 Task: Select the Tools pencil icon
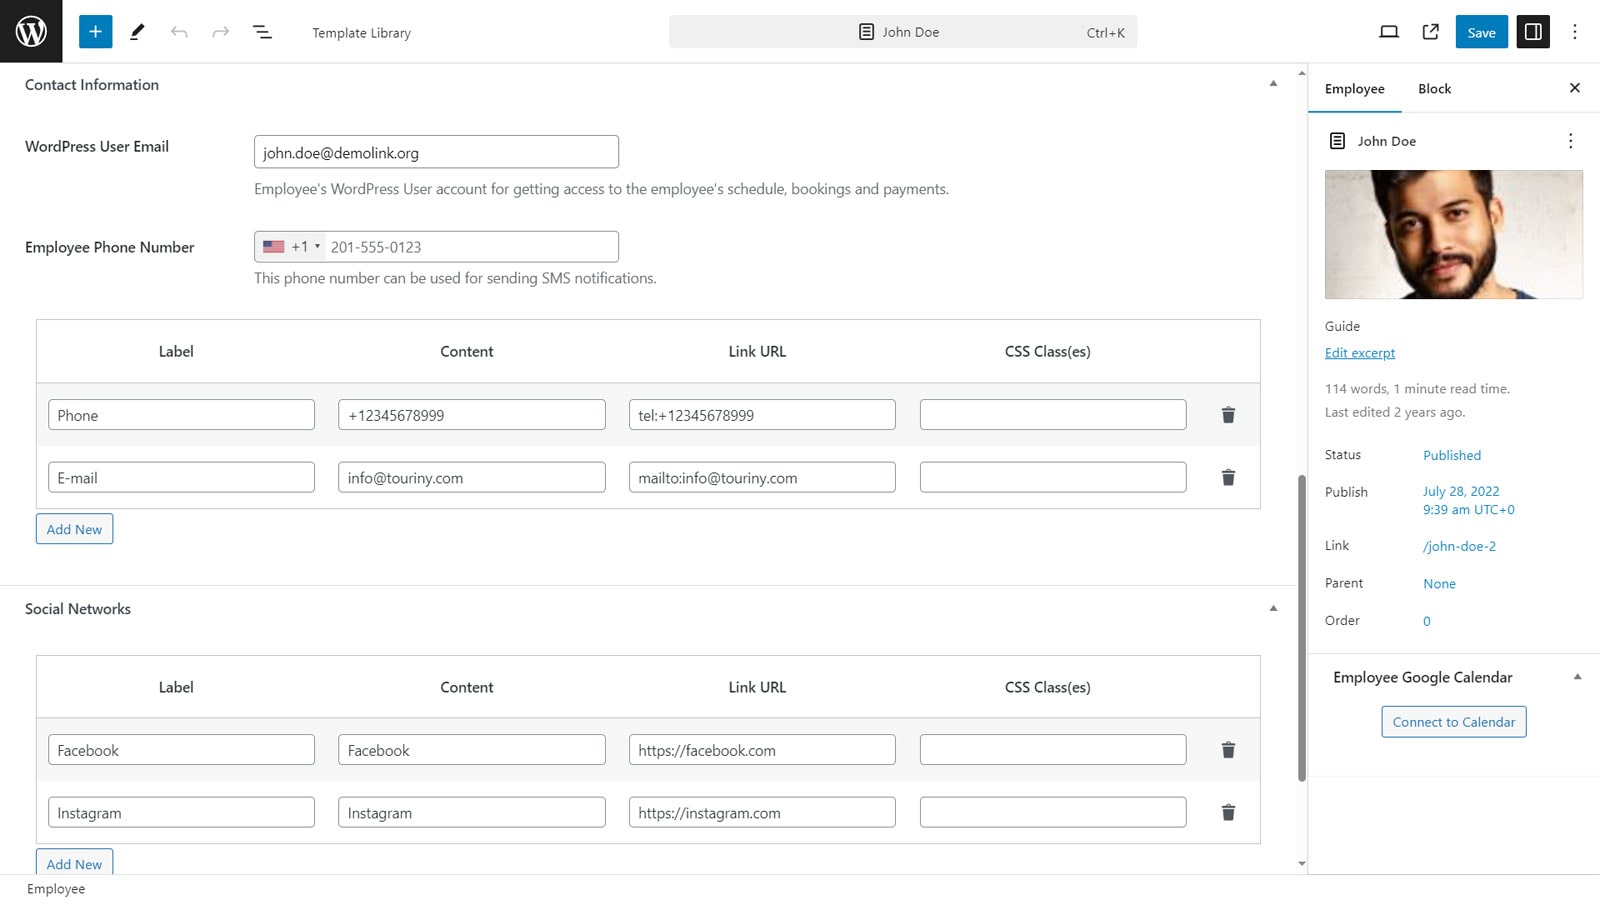pos(137,32)
